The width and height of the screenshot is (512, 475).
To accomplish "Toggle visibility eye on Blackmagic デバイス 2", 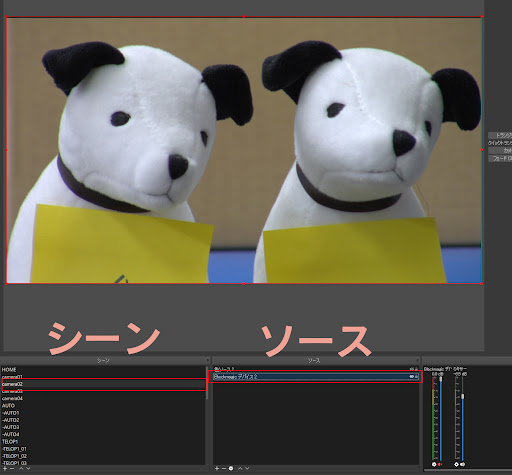I will [x=412, y=377].
